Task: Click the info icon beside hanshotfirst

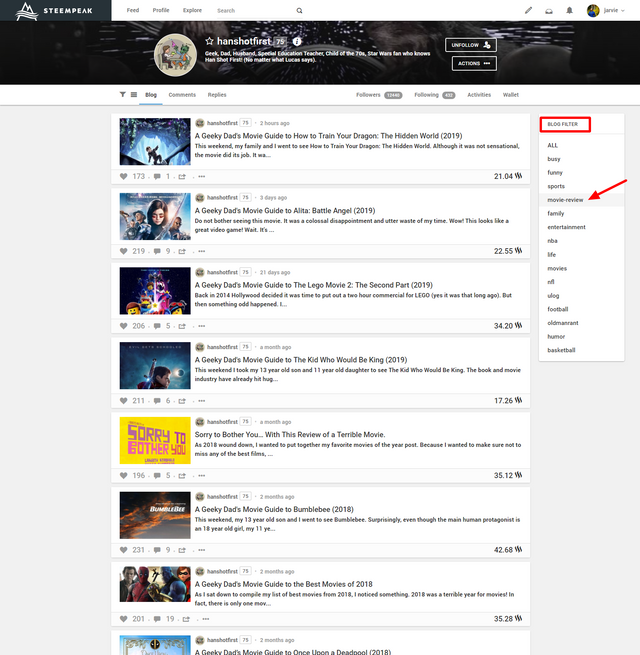Action: 297,41
